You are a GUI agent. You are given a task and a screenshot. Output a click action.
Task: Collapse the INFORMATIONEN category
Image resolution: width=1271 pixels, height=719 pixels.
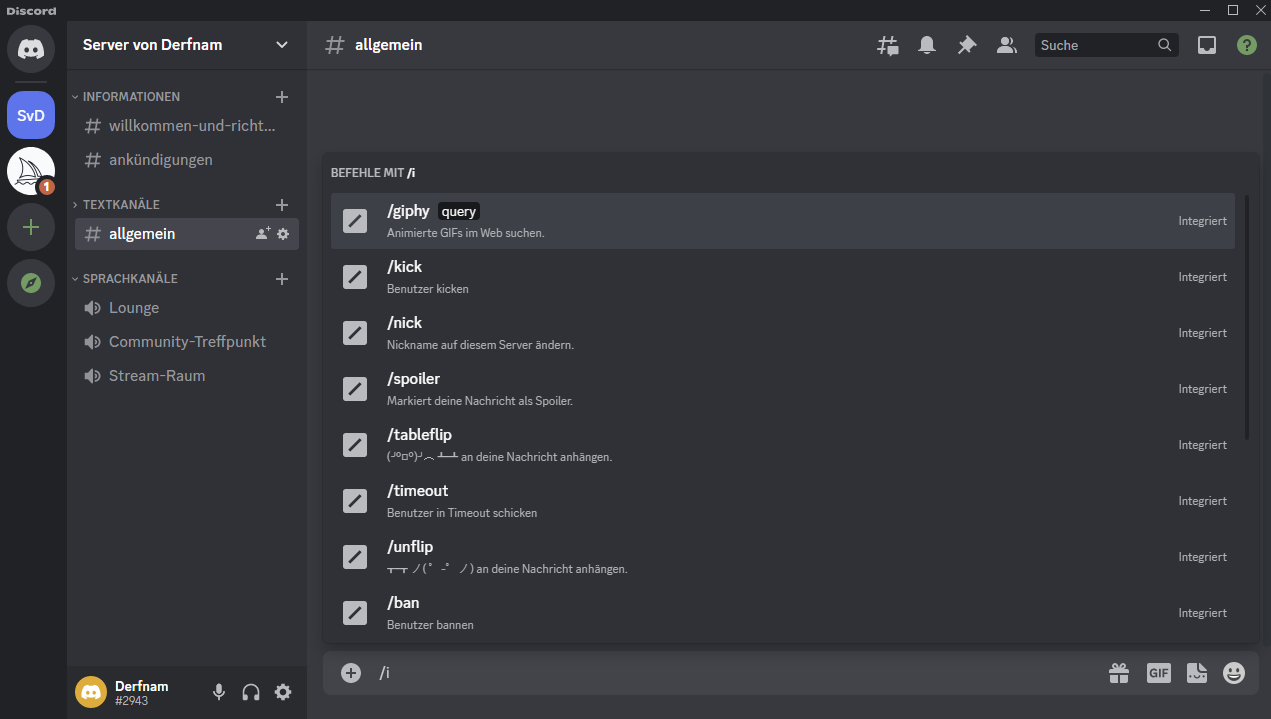tap(131, 97)
